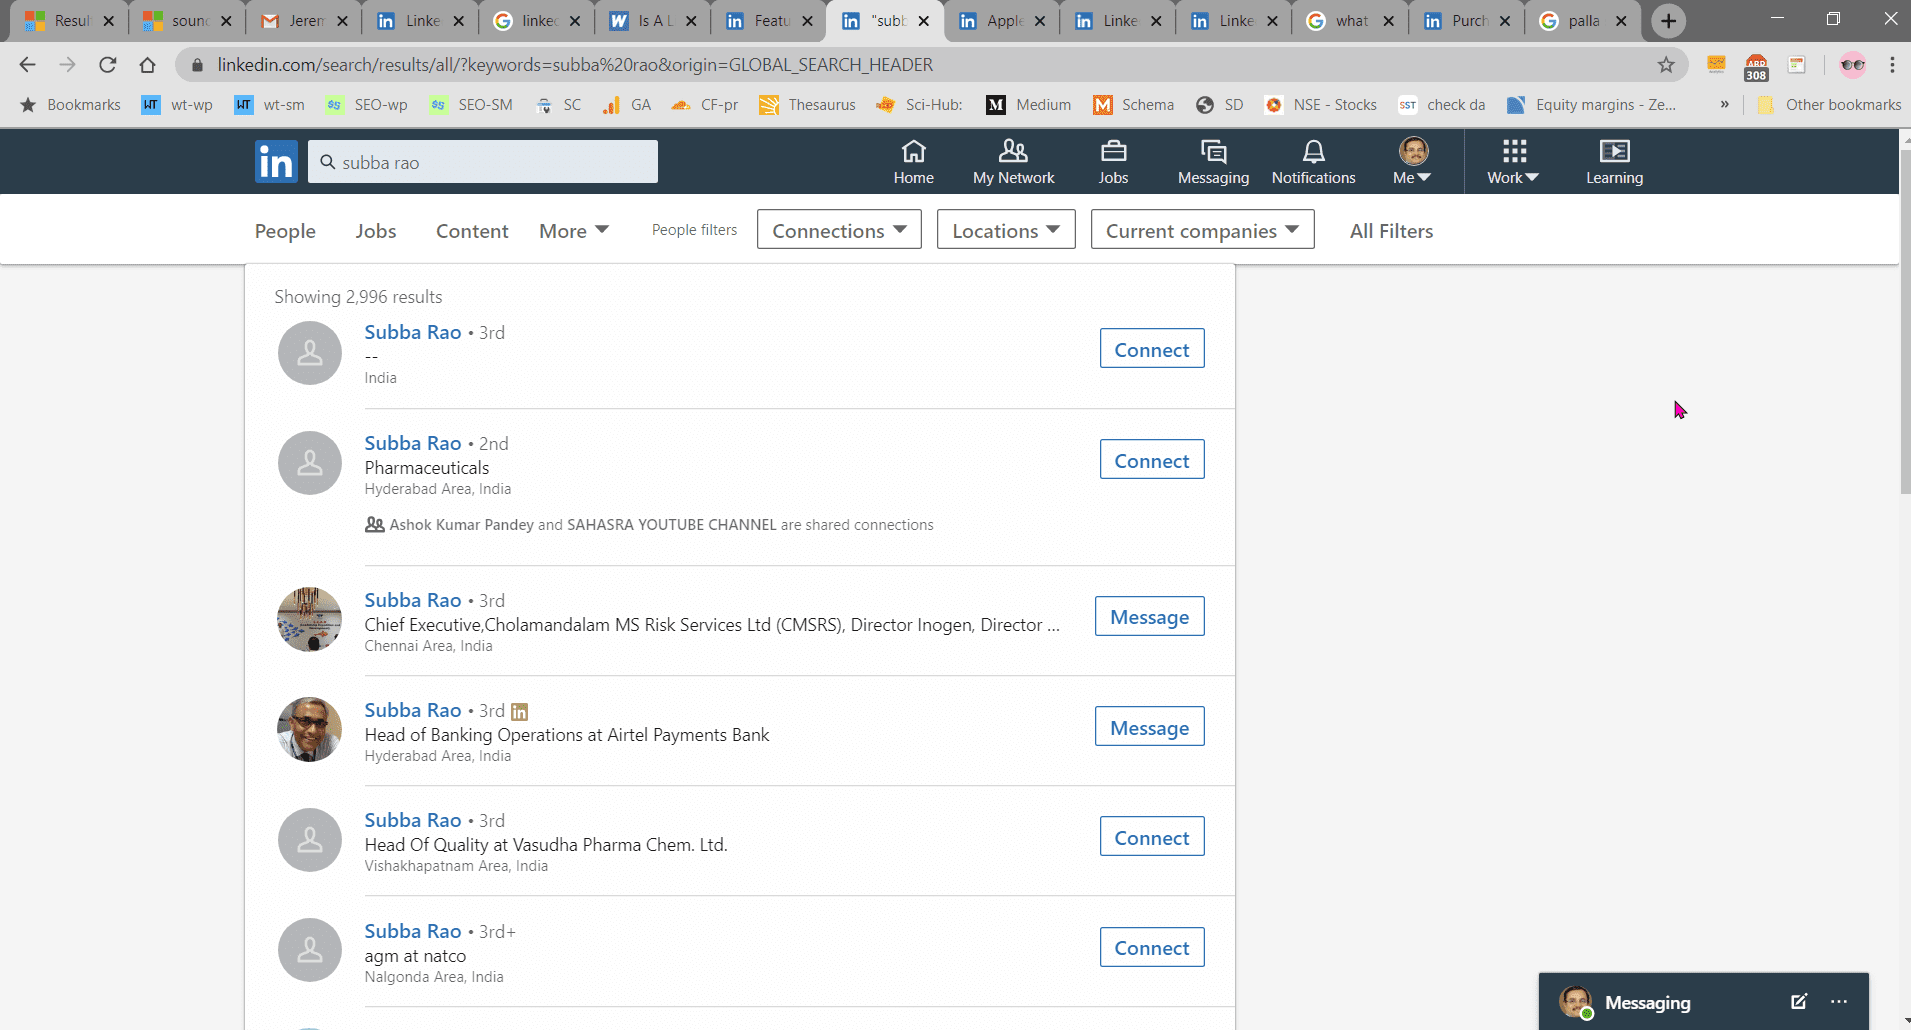
Task: Go to browser home page icon
Action: pos(147,65)
